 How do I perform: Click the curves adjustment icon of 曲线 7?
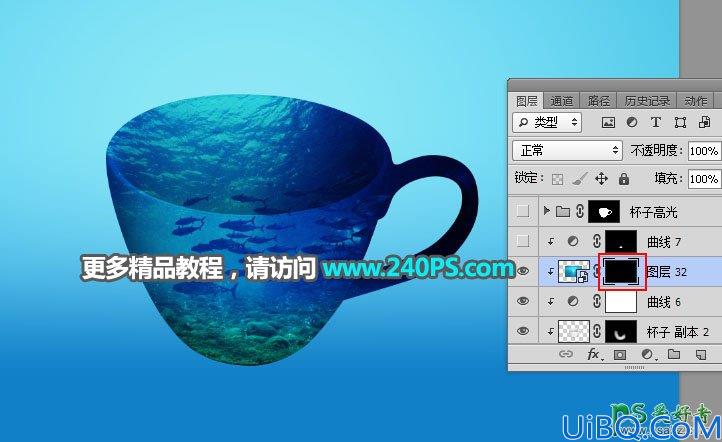pyautogui.click(x=573, y=241)
